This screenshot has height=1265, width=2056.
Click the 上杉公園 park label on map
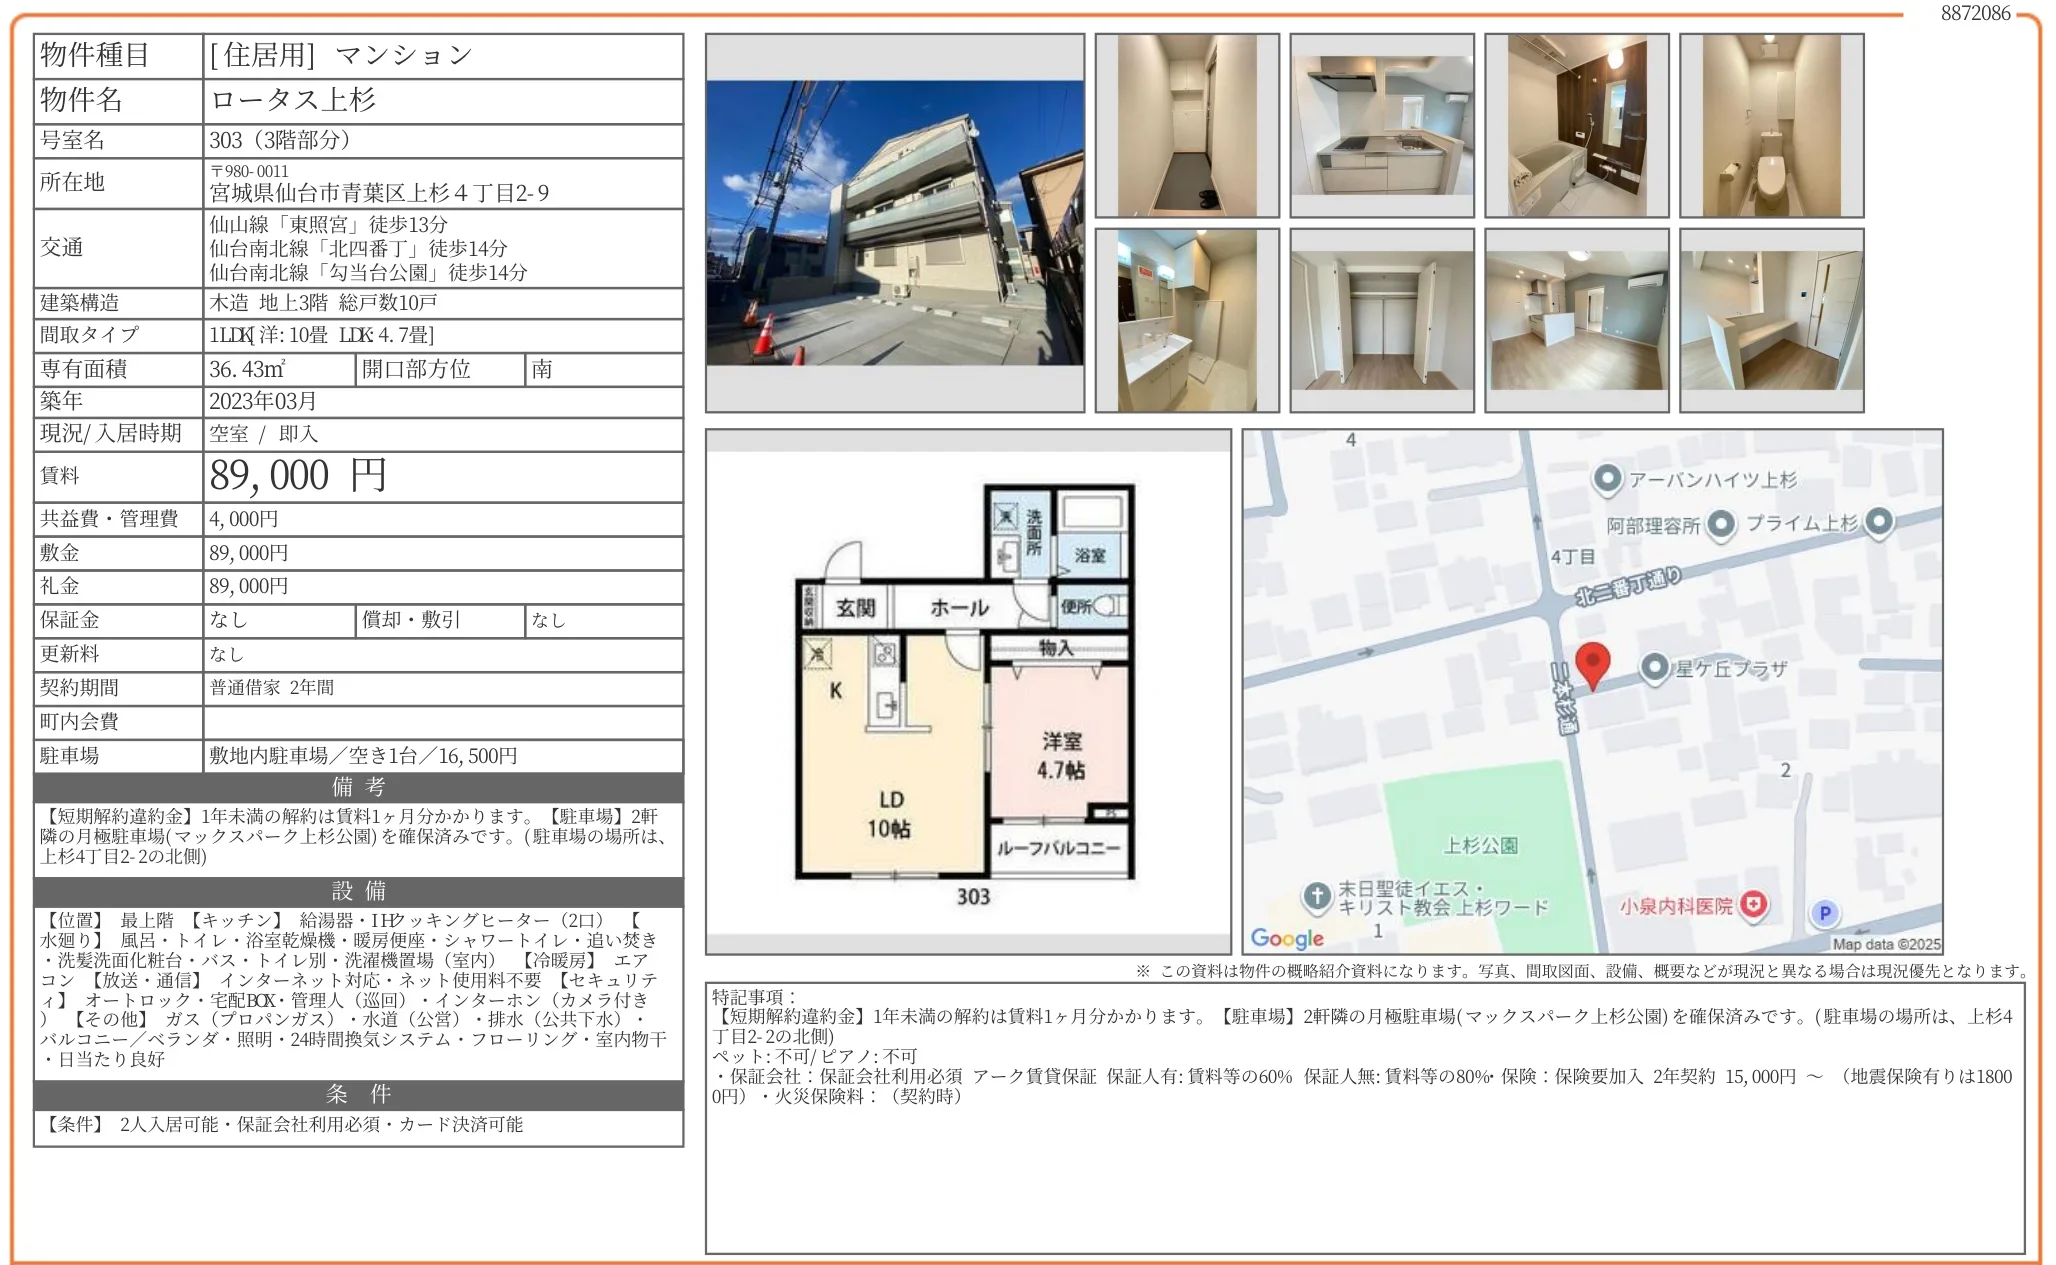(1480, 846)
